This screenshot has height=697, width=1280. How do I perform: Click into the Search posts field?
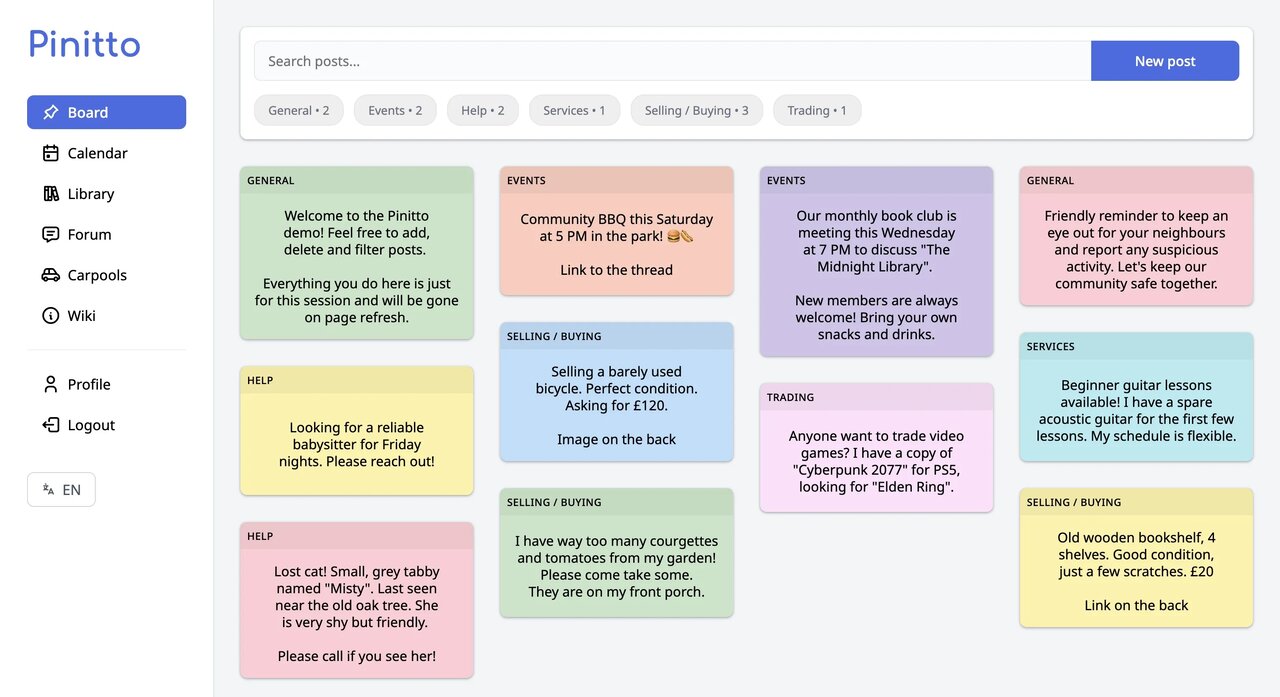(x=600, y=60)
